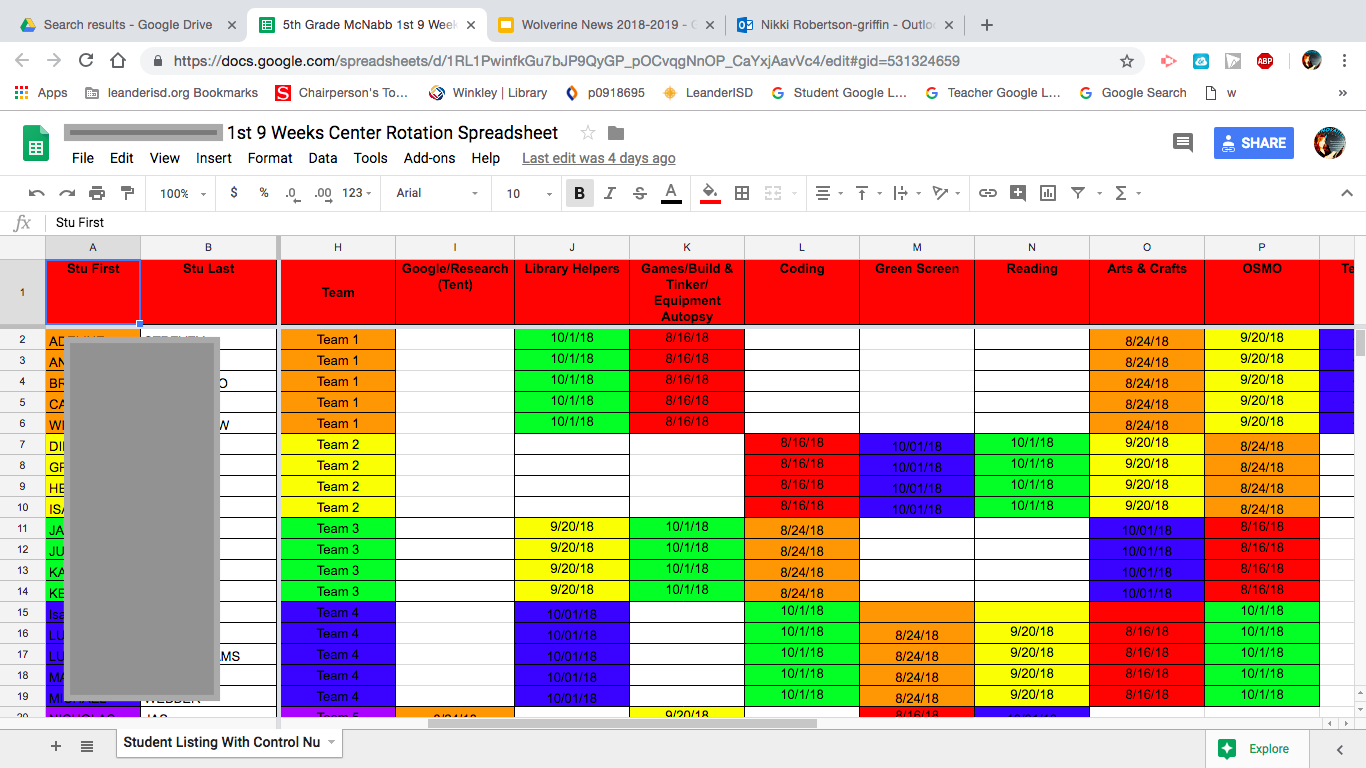Open the zoom 100% dropdown
Viewport: 1366px width, 768px height.
[x=183, y=193]
